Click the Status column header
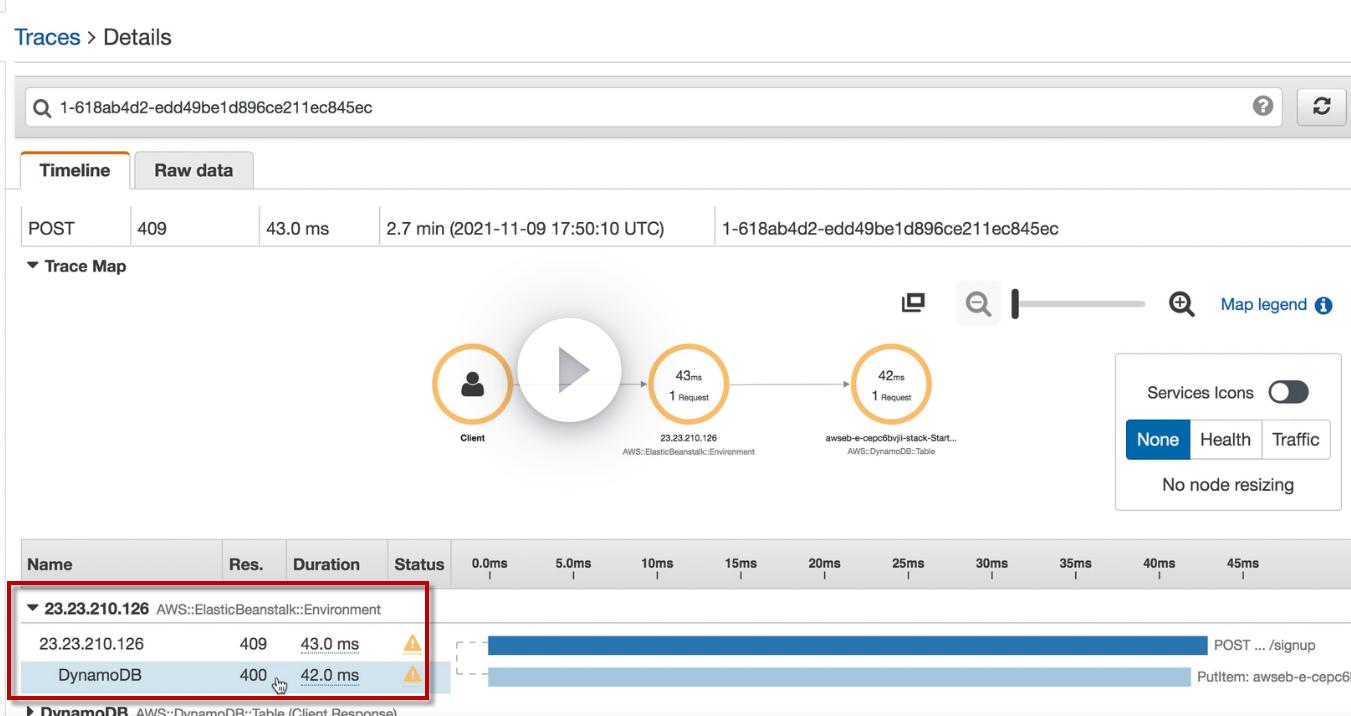Viewport: 1351px width, 716px height. tap(419, 565)
